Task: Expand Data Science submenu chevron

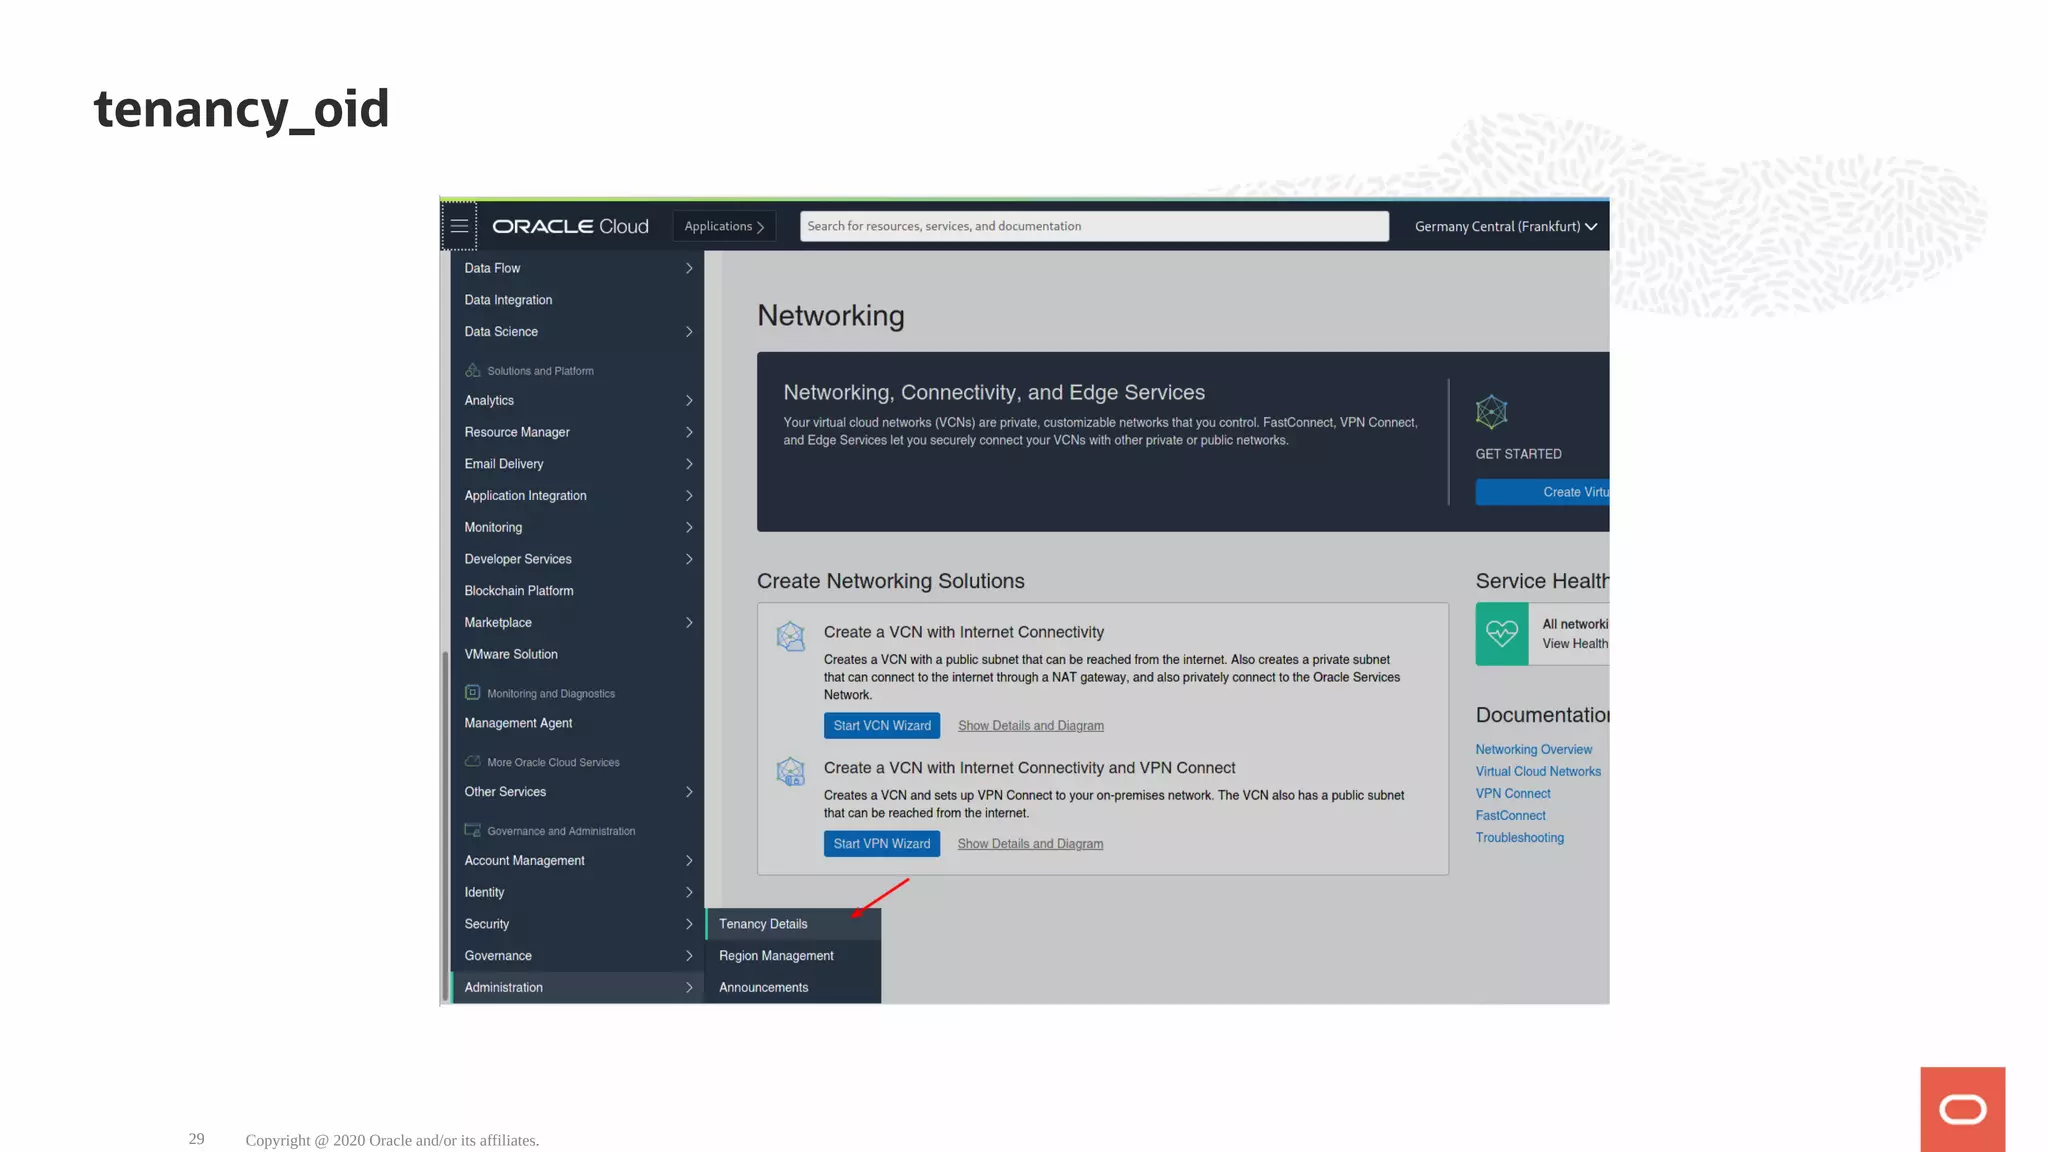Action: tap(689, 332)
